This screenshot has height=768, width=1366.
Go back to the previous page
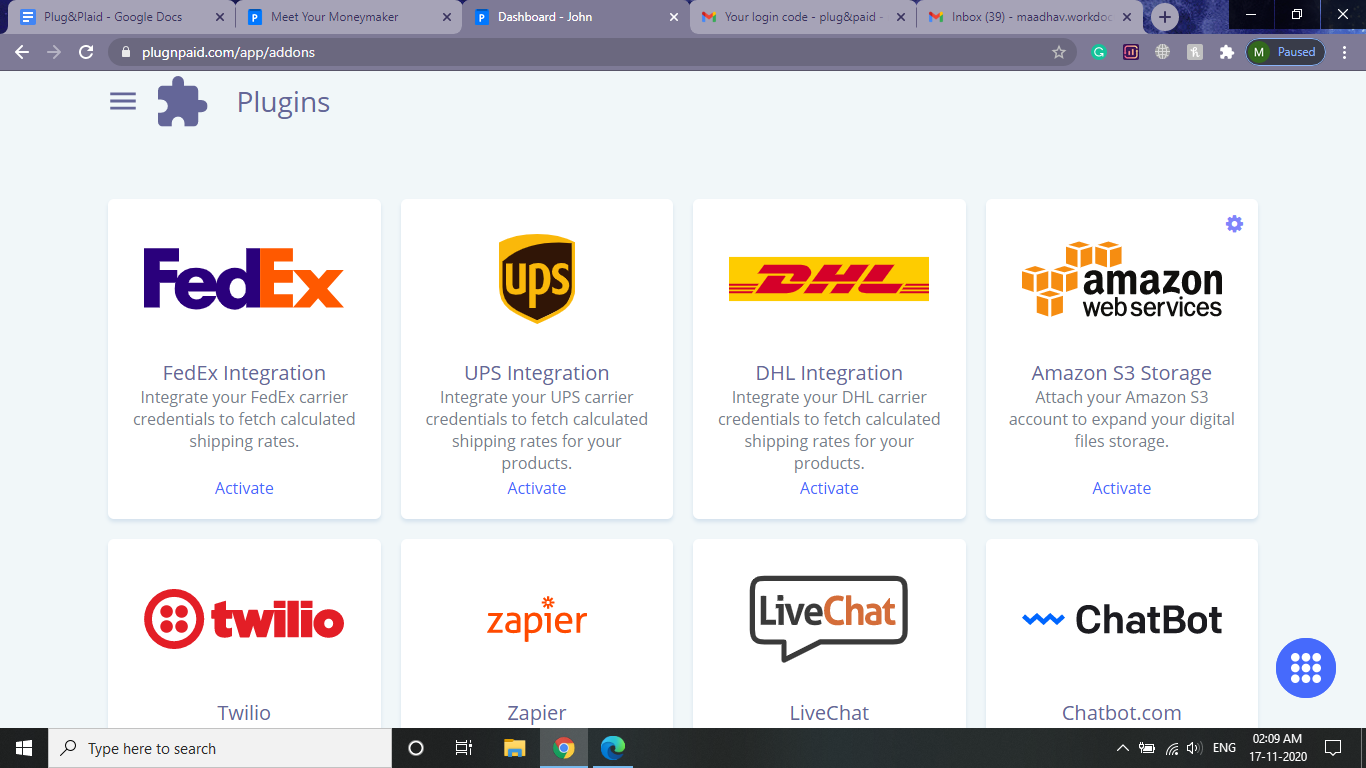pyautogui.click(x=22, y=52)
